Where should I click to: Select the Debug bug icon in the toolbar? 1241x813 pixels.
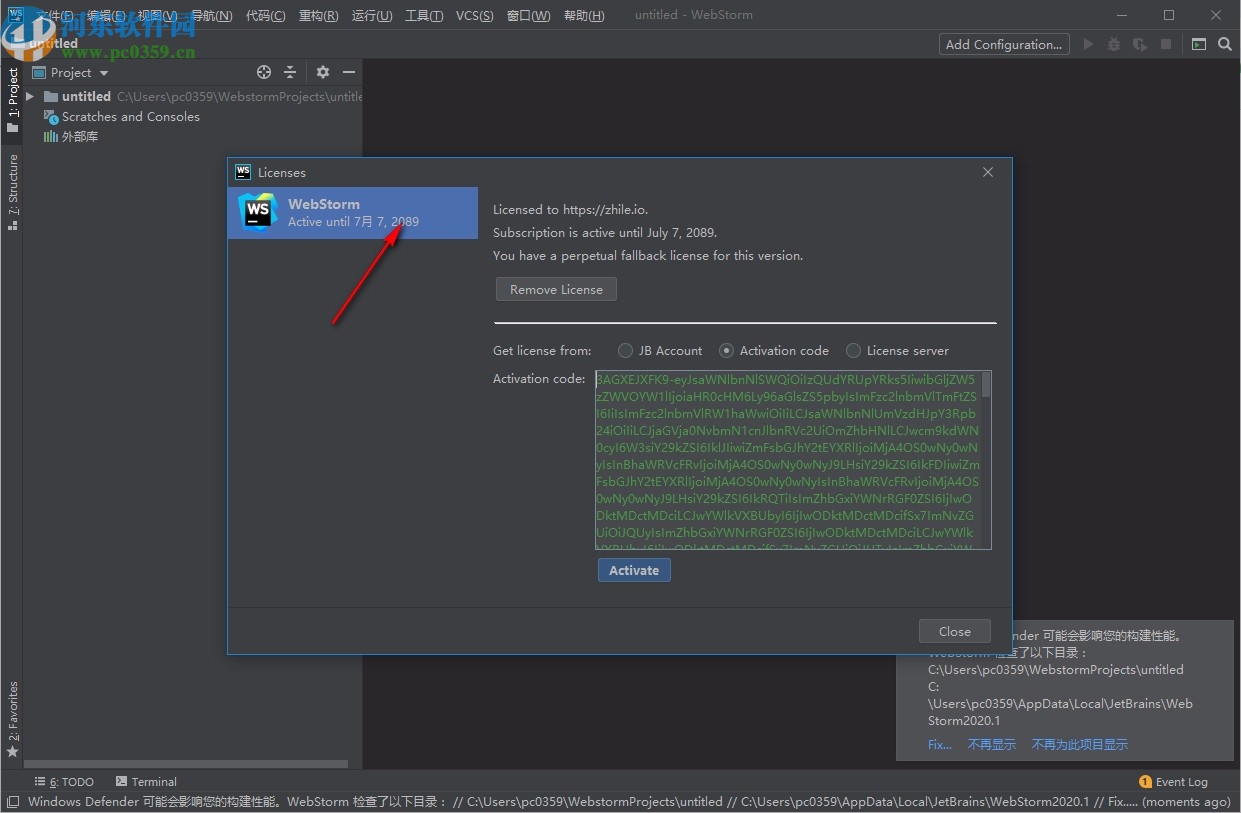point(1113,44)
